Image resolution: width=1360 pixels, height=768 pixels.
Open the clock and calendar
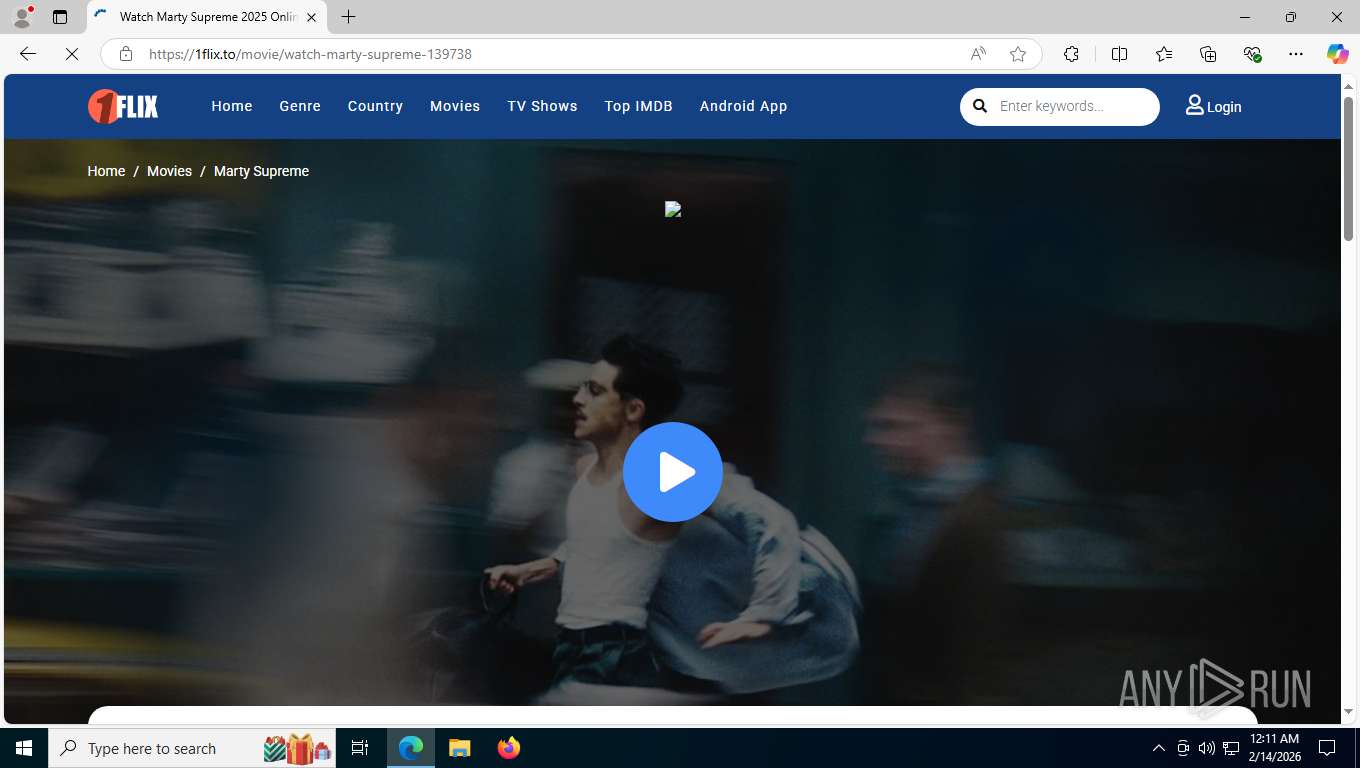click(1274, 748)
